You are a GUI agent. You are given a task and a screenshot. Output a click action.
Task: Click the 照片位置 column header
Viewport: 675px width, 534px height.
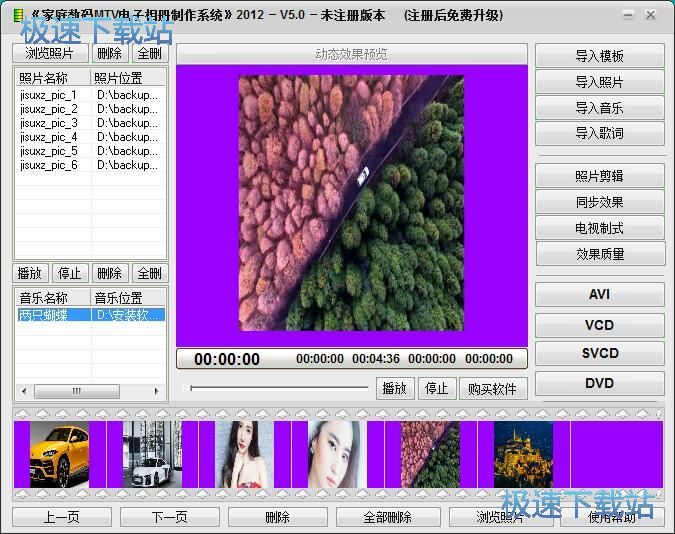click(128, 78)
